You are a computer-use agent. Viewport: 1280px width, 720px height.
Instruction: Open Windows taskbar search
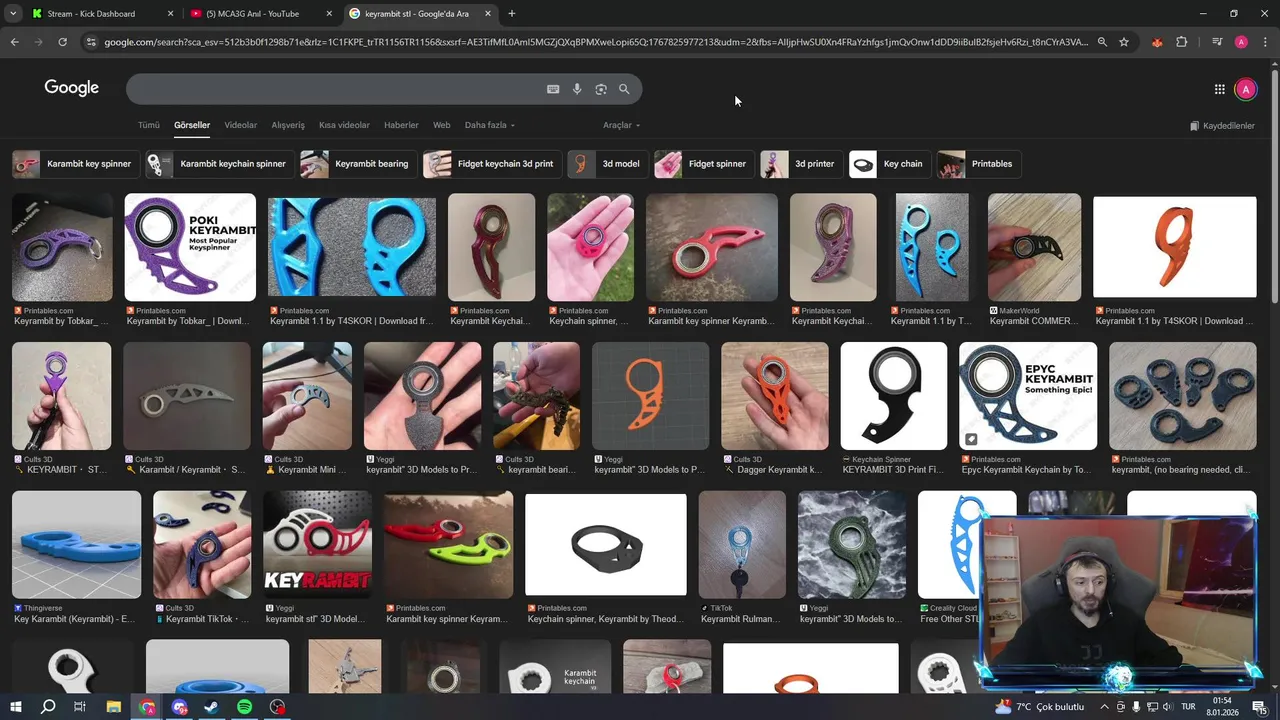coord(48,706)
